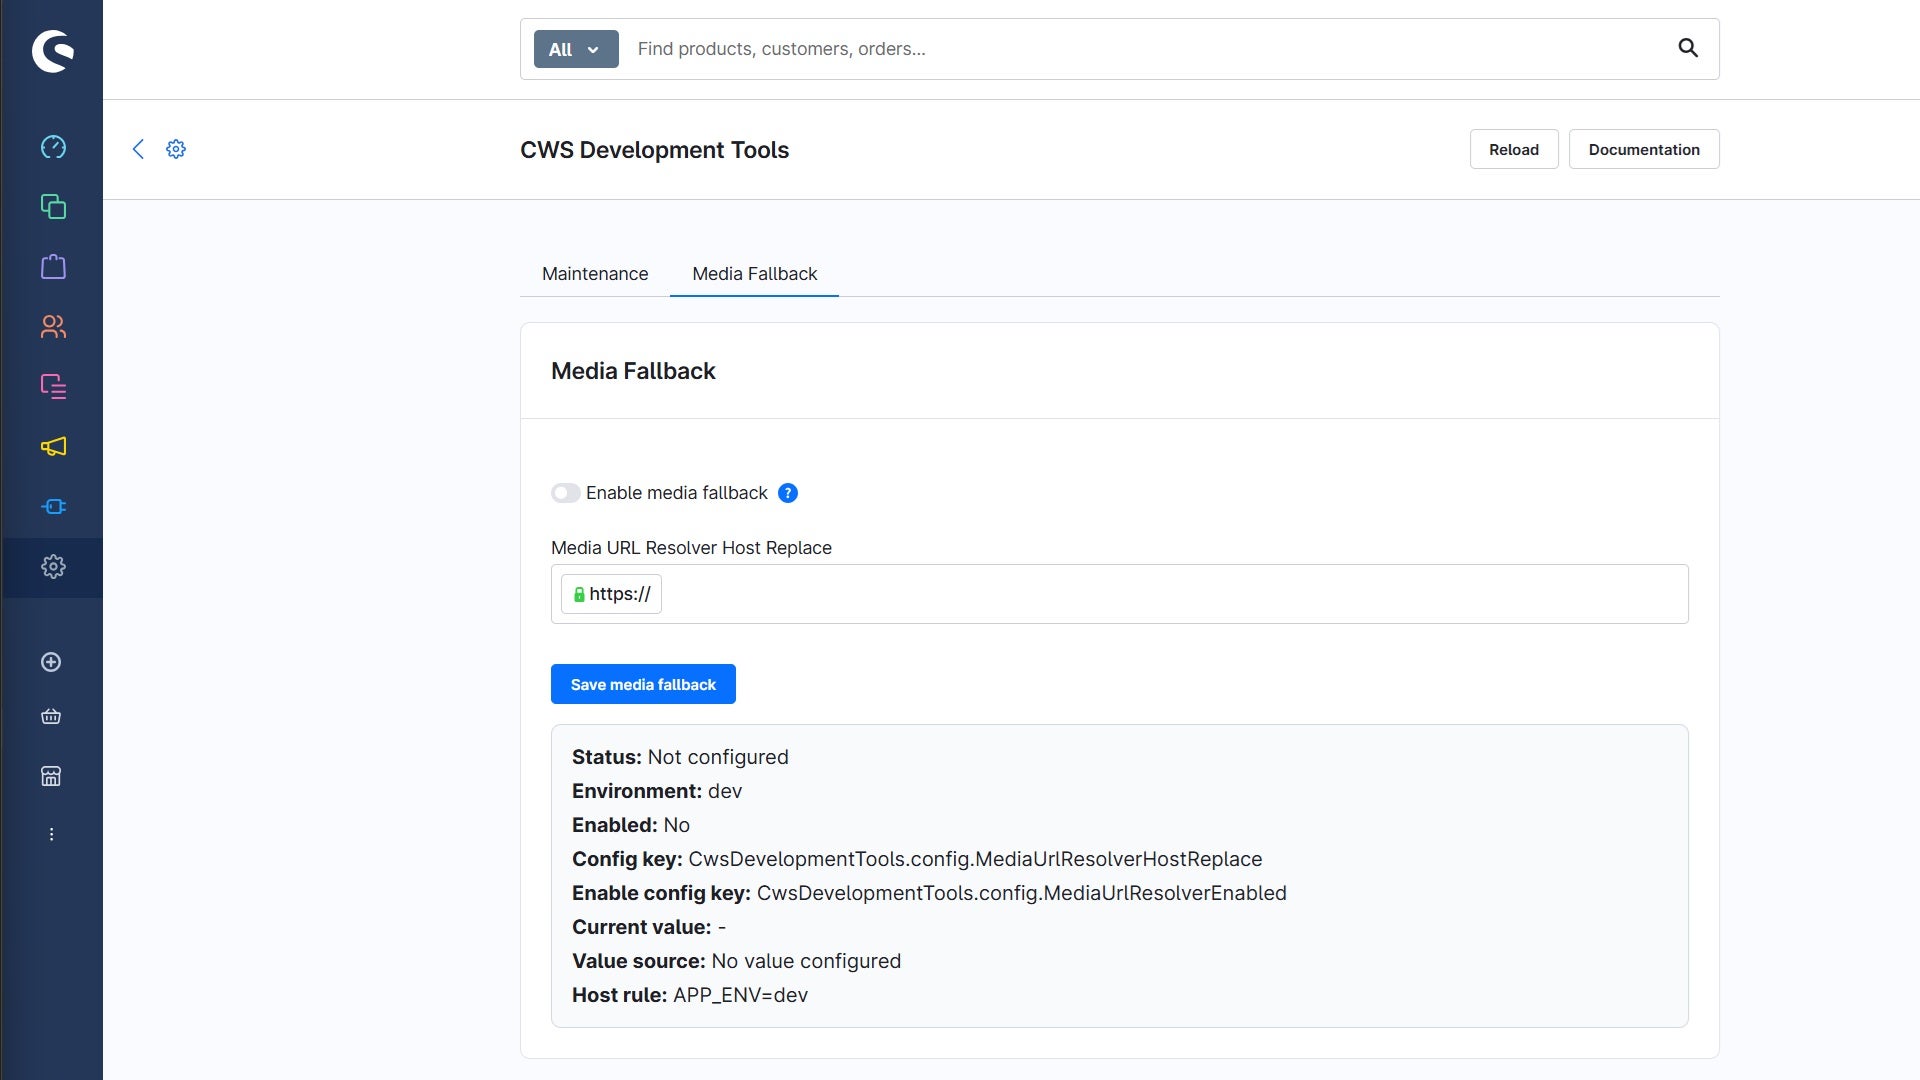Open the Settings gear in sidebar

(53, 567)
